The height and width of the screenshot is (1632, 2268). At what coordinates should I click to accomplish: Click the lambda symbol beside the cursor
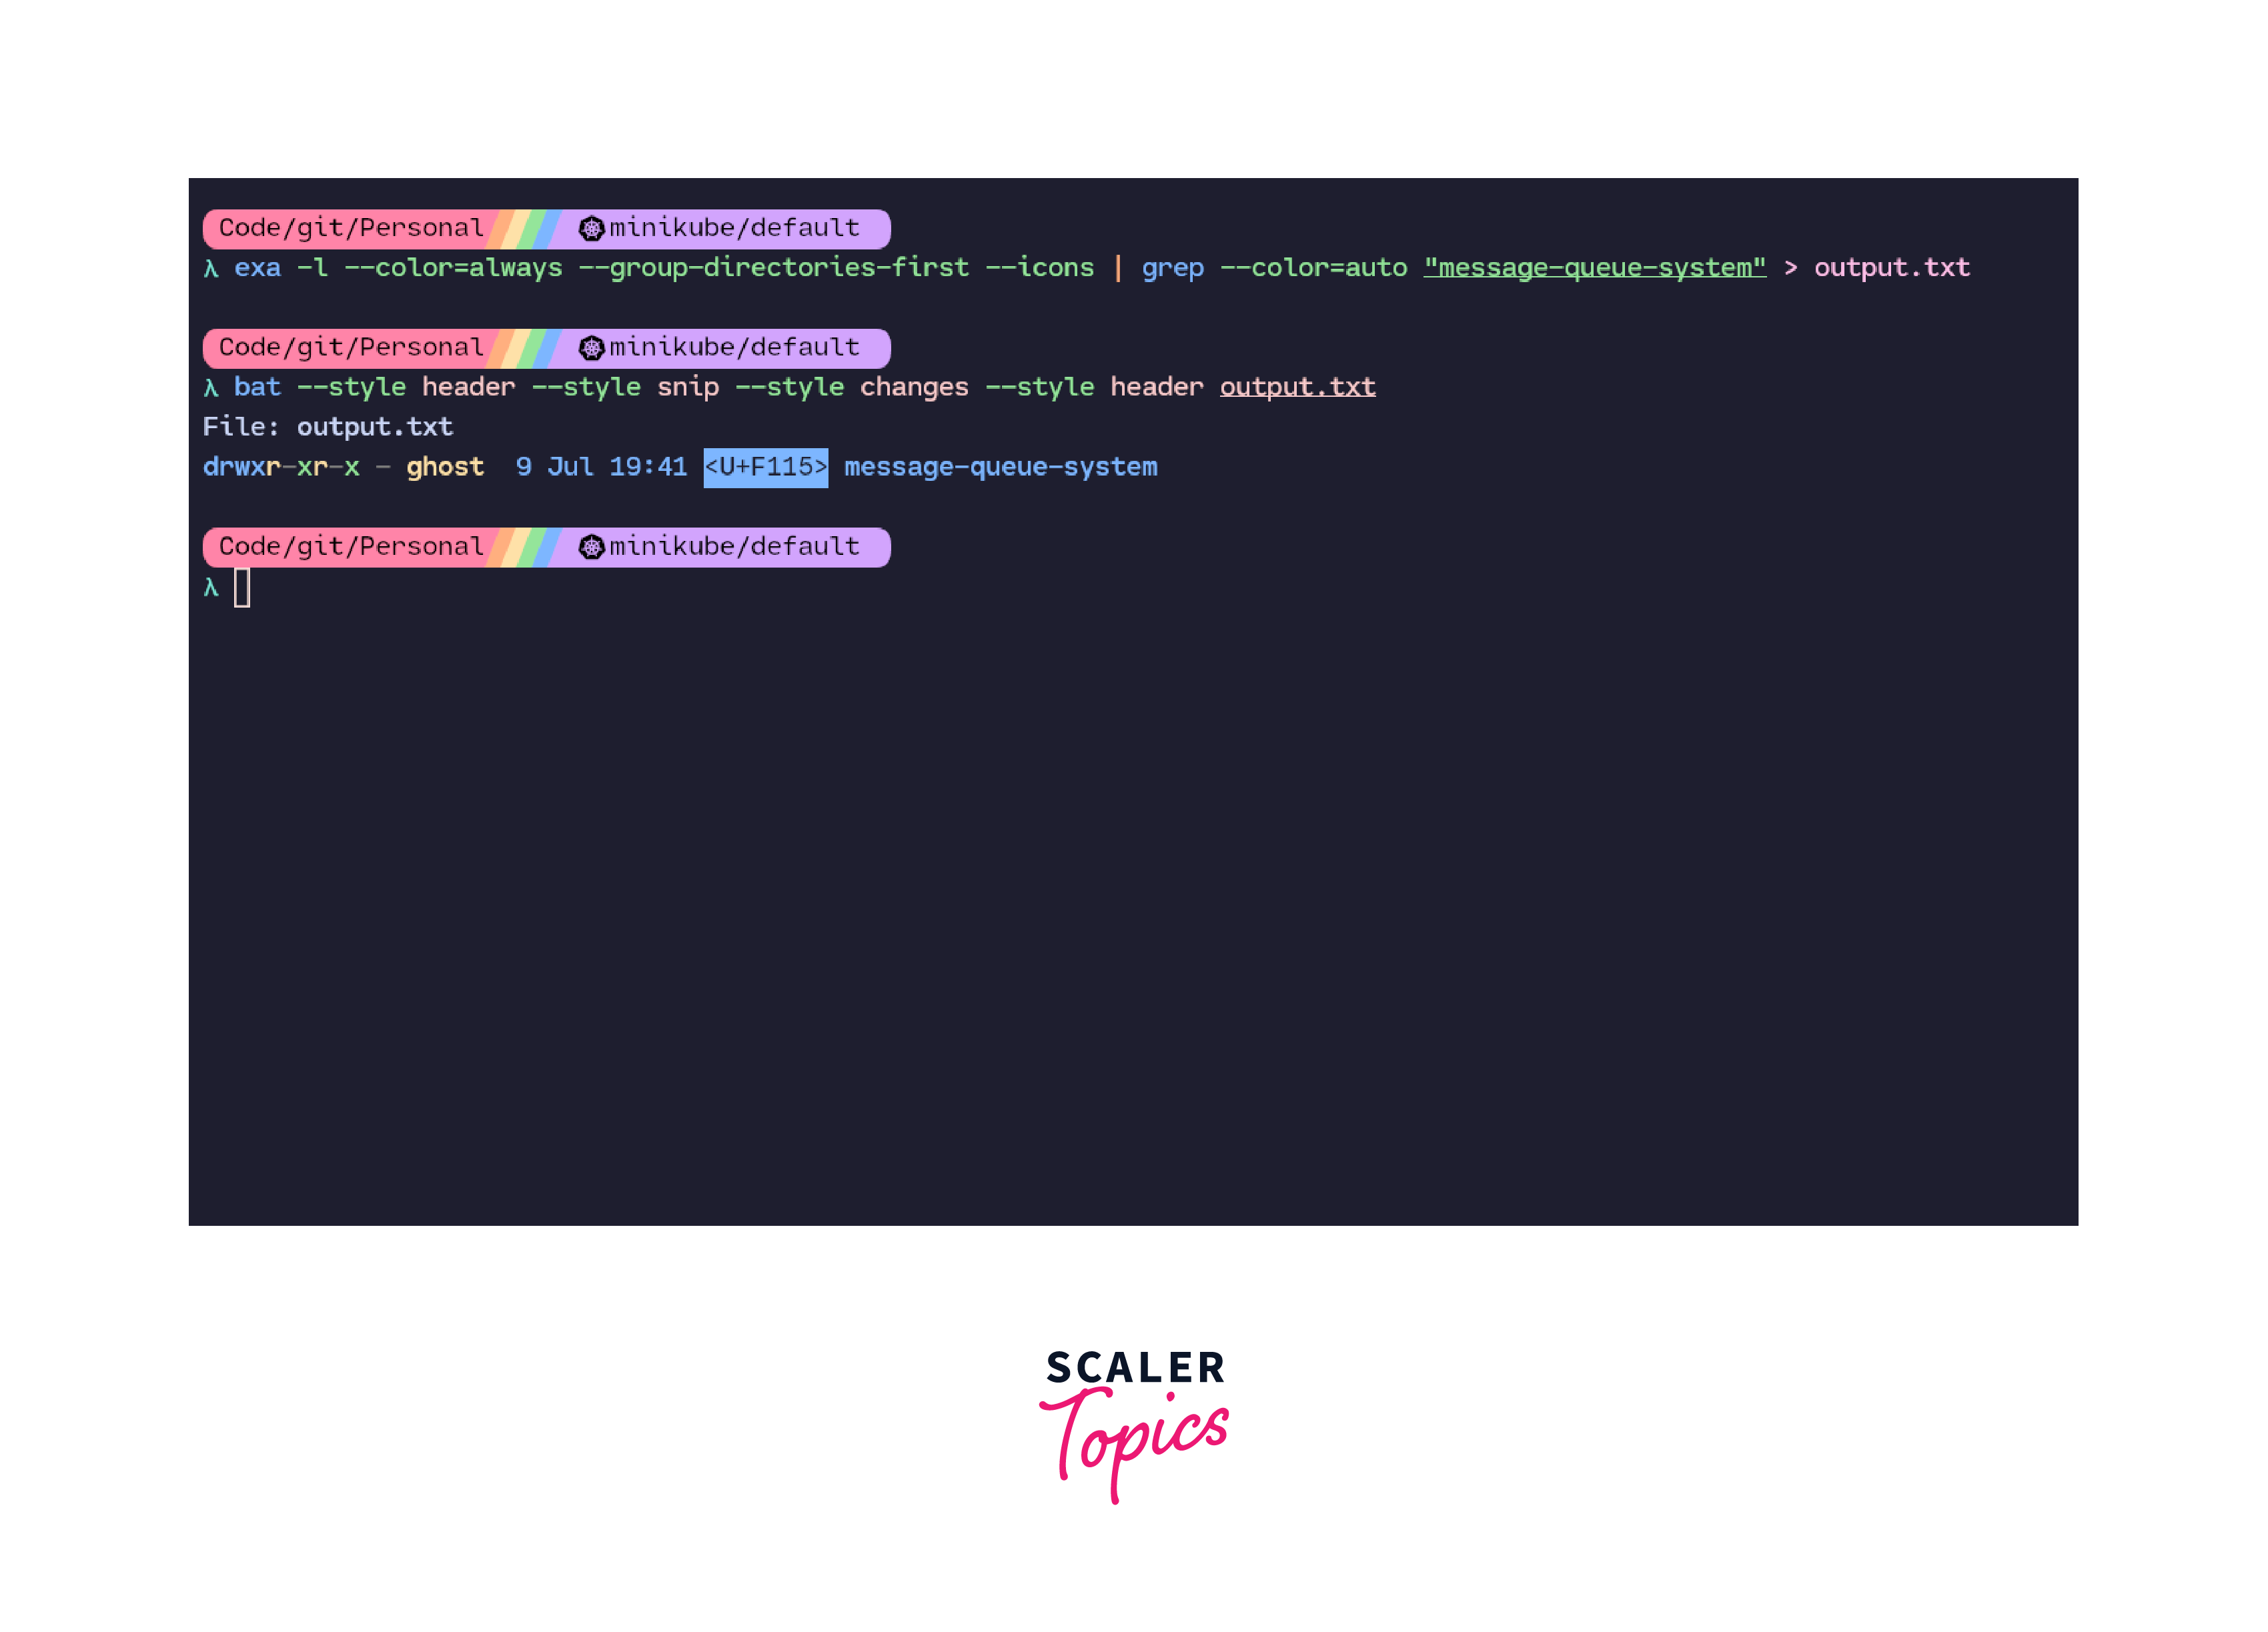211,587
